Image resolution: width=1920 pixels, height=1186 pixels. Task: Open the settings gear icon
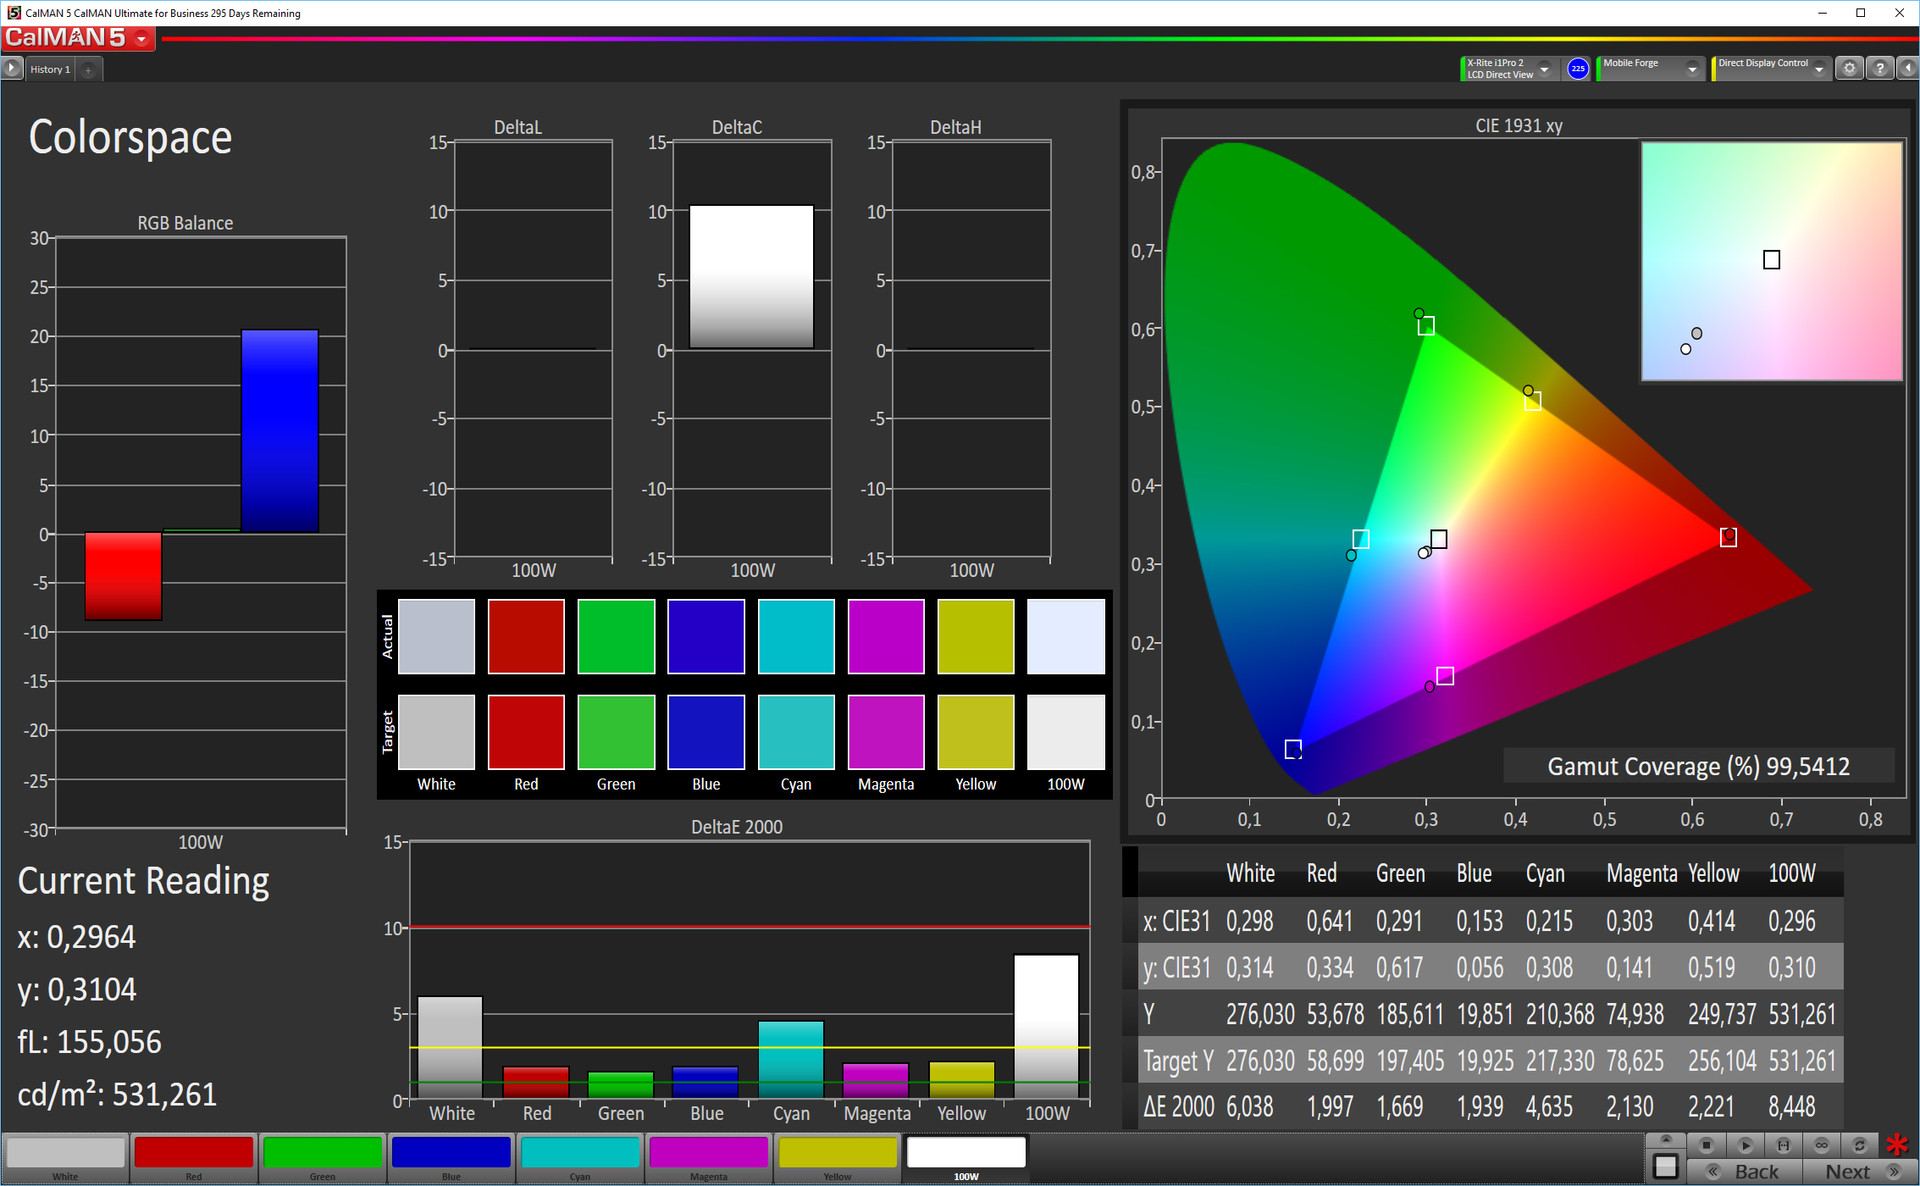tap(1850, 68)
